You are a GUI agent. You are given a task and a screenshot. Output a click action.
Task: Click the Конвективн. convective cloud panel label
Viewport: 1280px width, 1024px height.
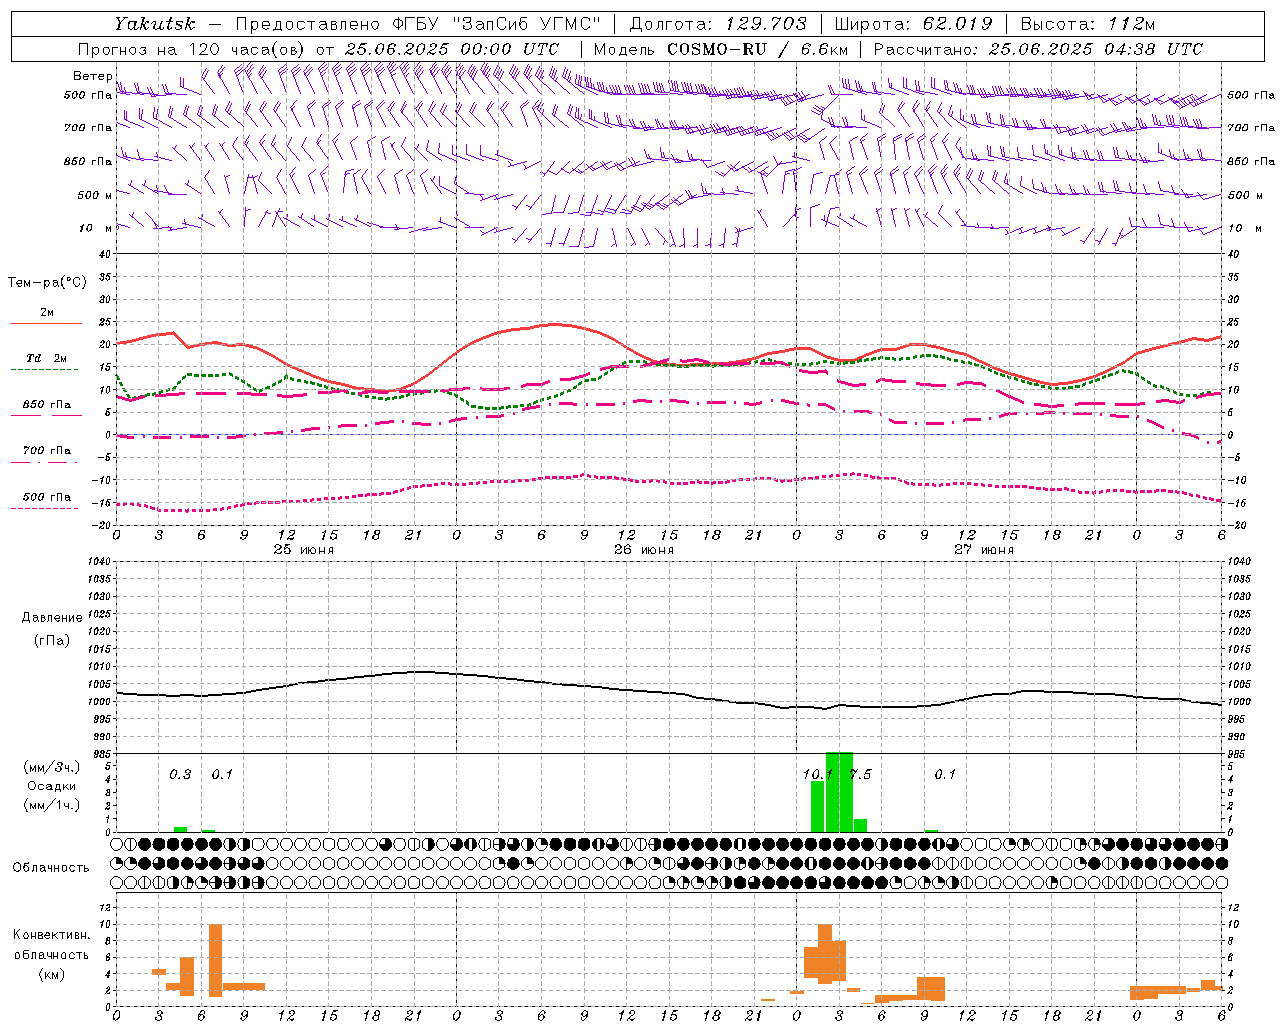52,935
